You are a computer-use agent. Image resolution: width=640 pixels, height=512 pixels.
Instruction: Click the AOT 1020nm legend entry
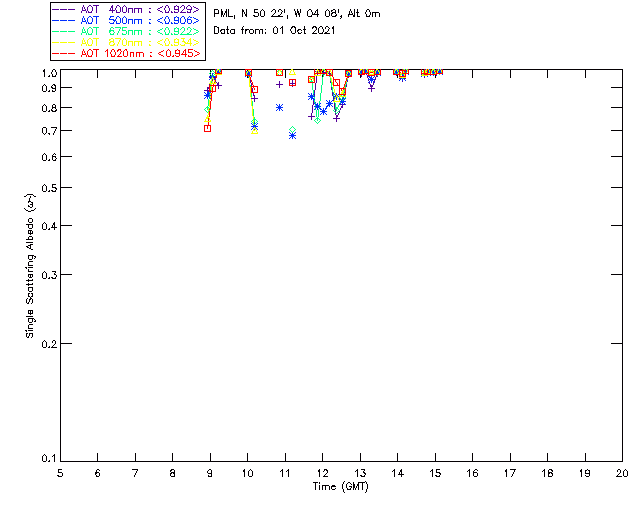coord(126,53)
